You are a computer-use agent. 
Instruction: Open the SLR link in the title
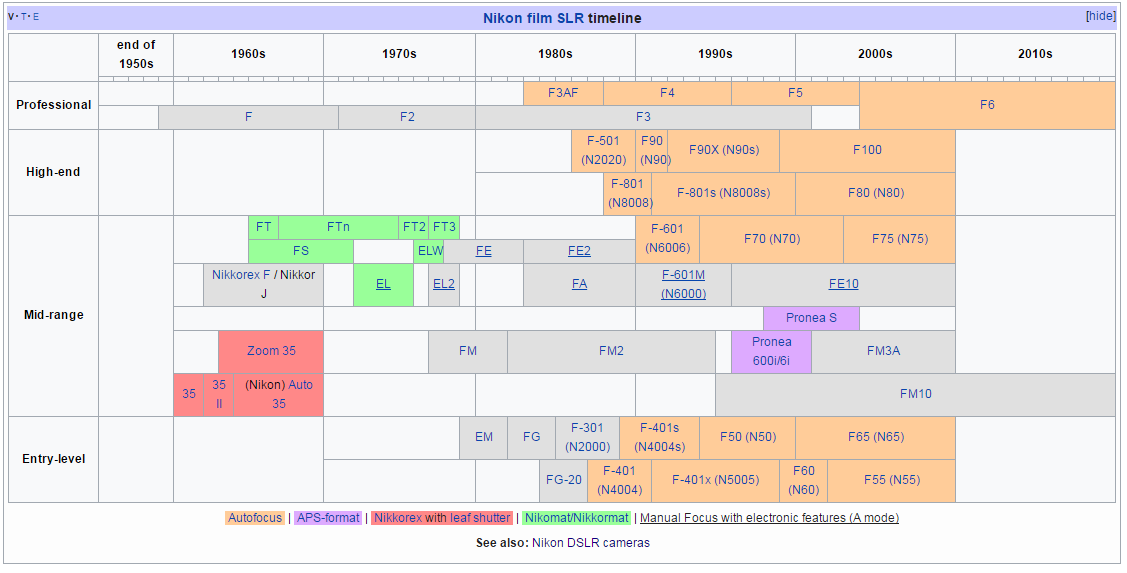571,18
